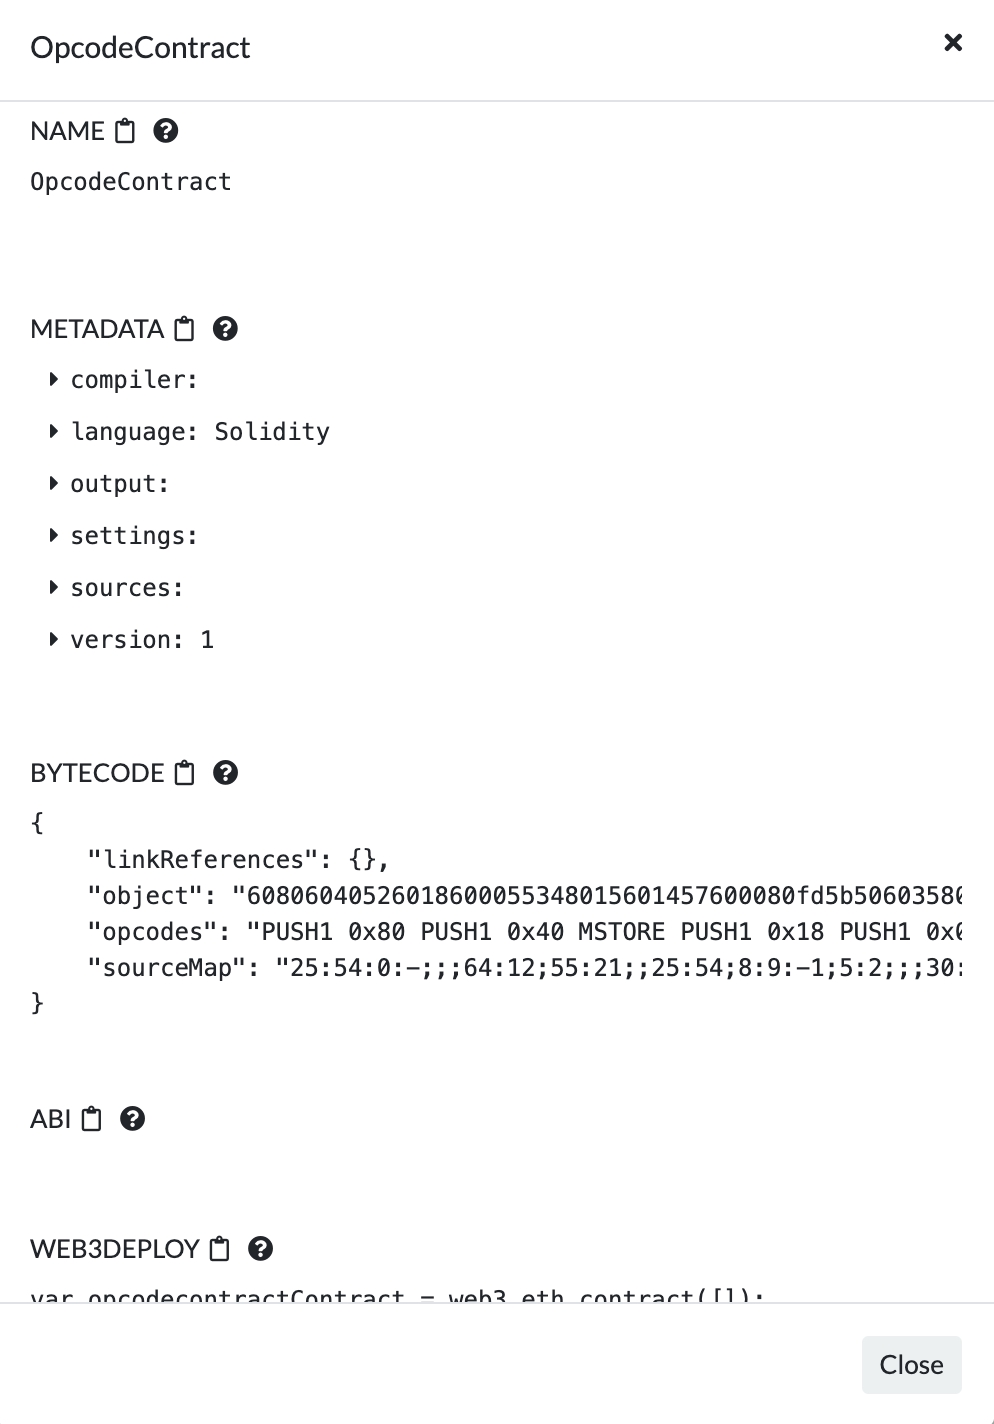Click the help icon beside METADATA

[226, 329]
